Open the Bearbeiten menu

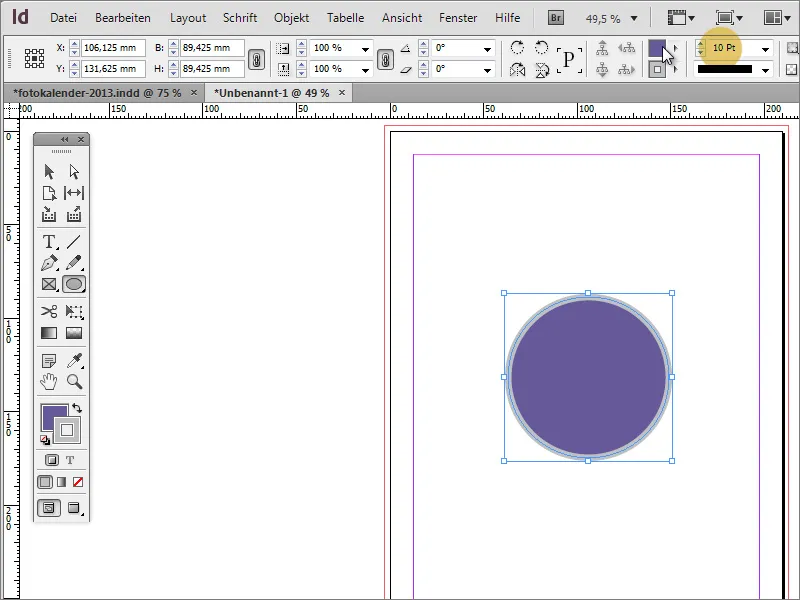point(123,18)
